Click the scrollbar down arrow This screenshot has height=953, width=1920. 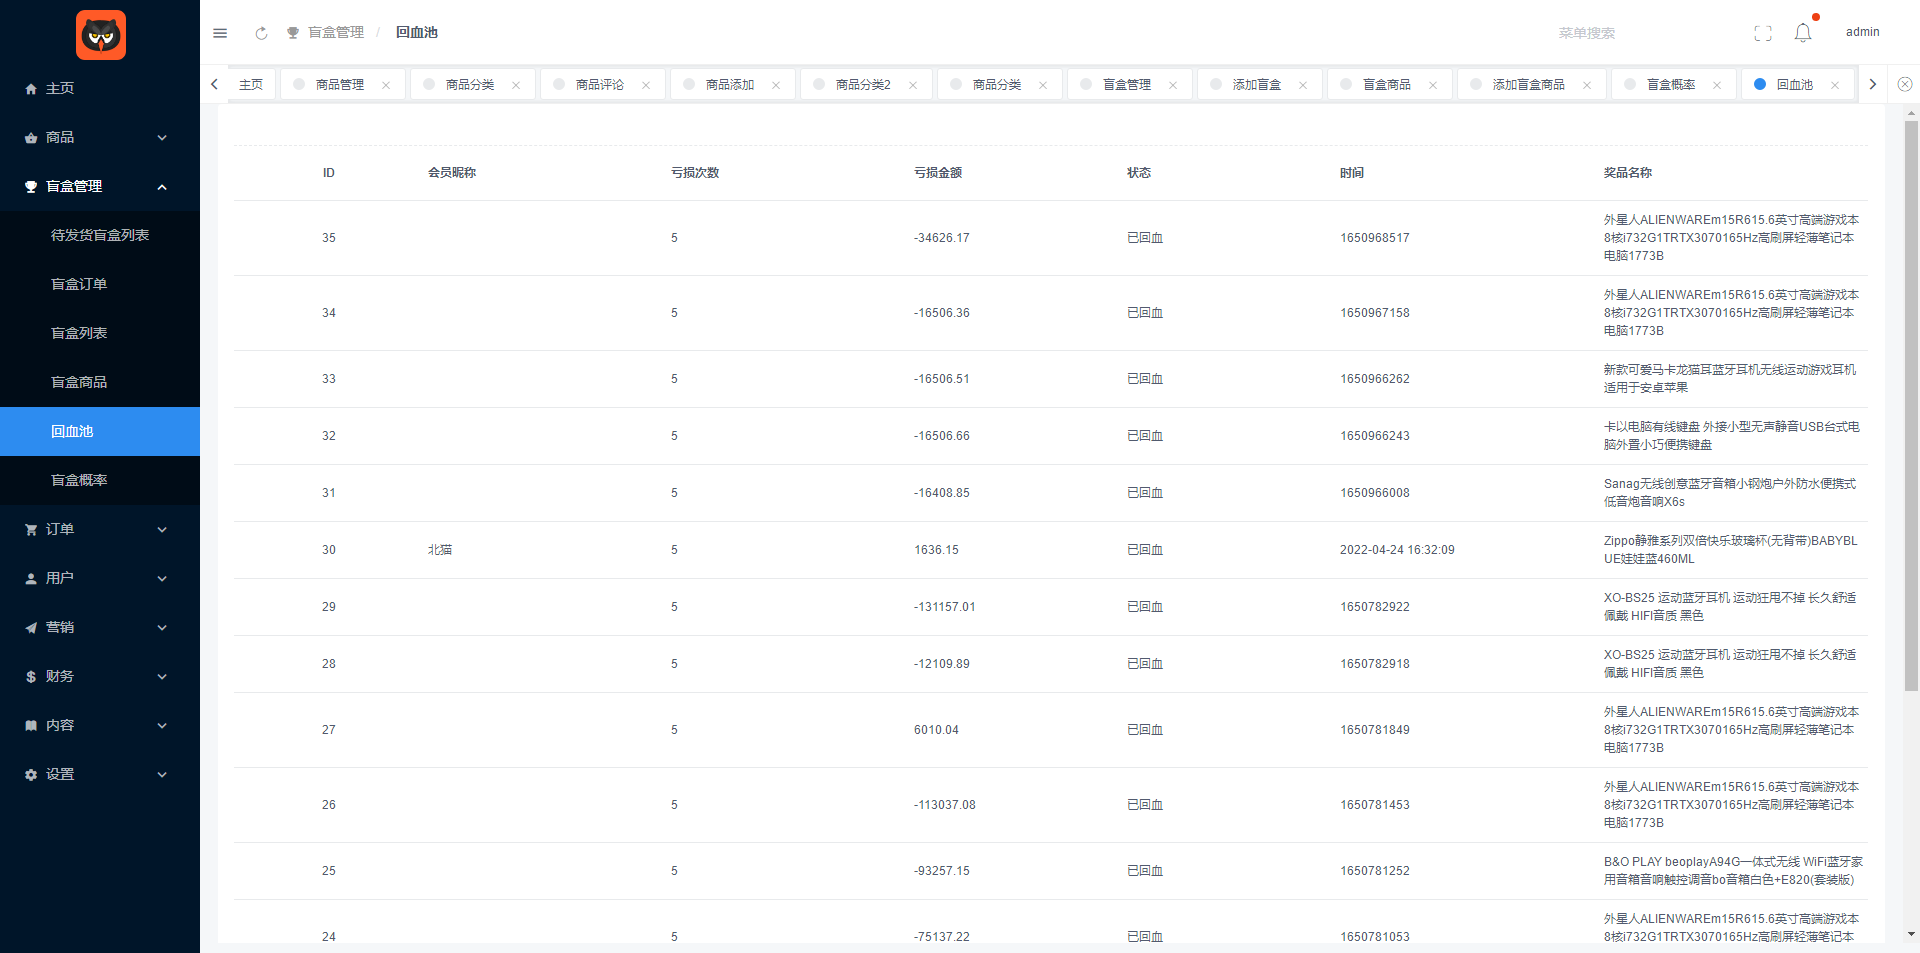point(1911,935)
